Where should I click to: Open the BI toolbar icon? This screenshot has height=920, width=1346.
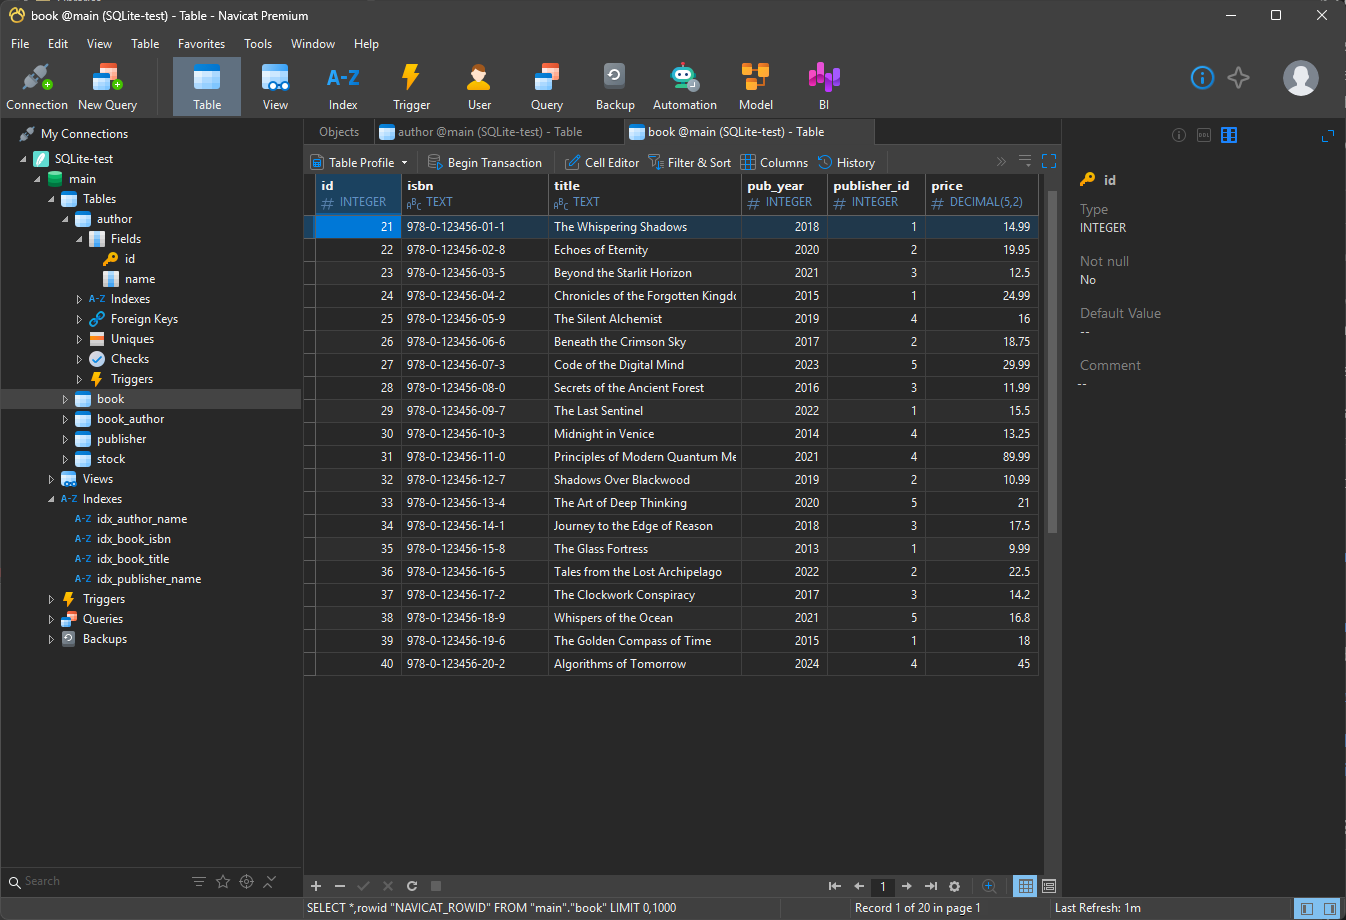tap(824, 87)
